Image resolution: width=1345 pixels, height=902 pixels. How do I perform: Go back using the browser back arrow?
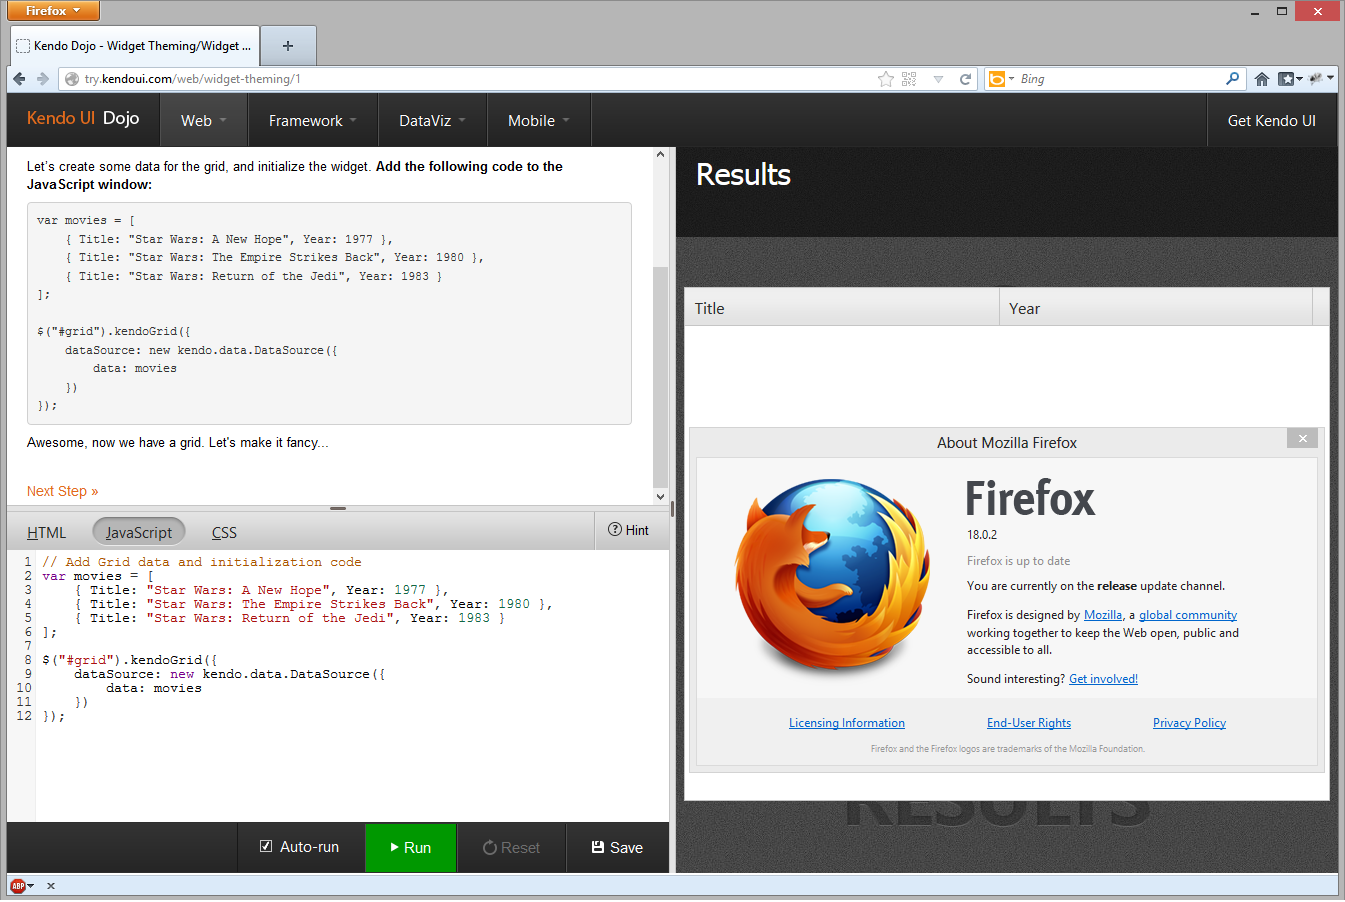click(x=19, y=79)
